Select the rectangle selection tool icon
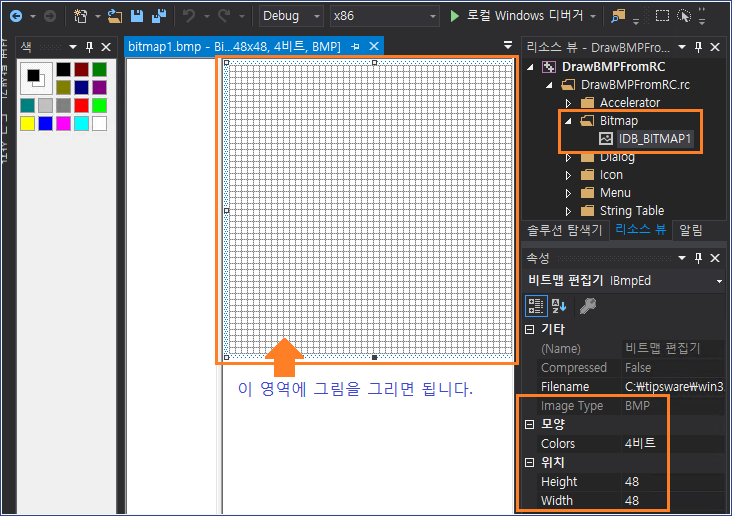 [x=662, y=16]
